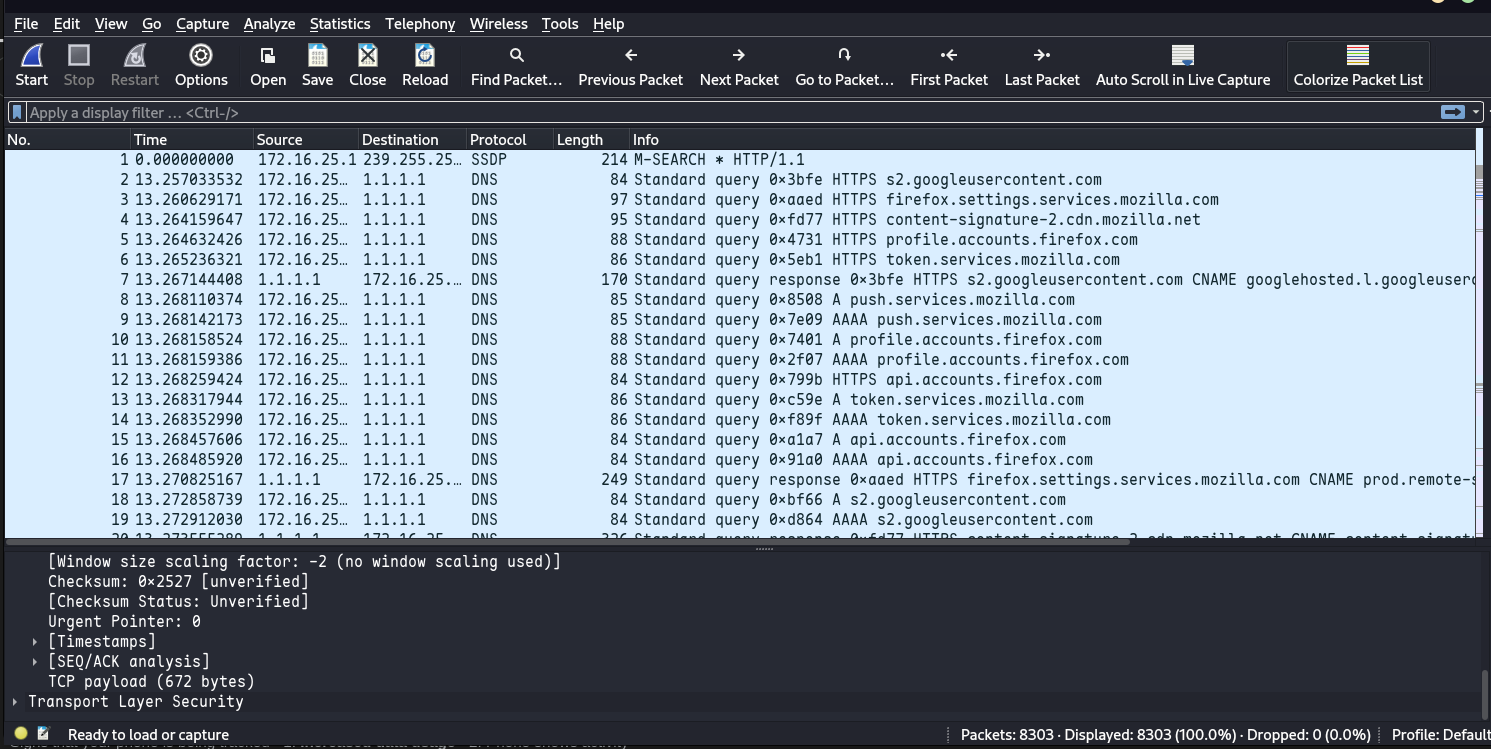Select packet 3 firefox.settings.services.mozilla.com query
The image size is (1491, 749).
[740, 200]
